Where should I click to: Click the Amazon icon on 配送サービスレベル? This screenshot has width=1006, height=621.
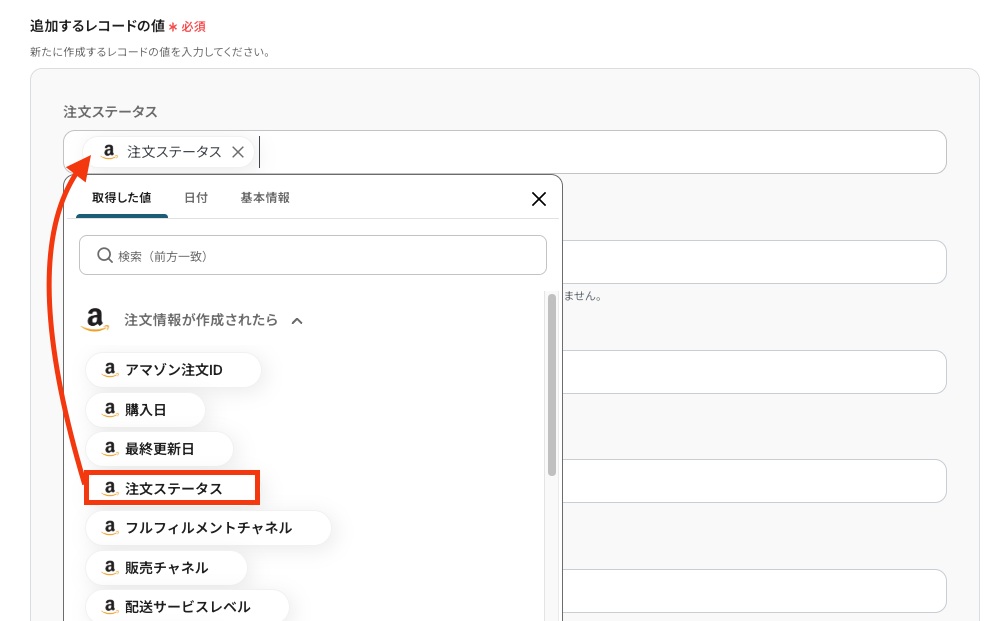(110, 607)
